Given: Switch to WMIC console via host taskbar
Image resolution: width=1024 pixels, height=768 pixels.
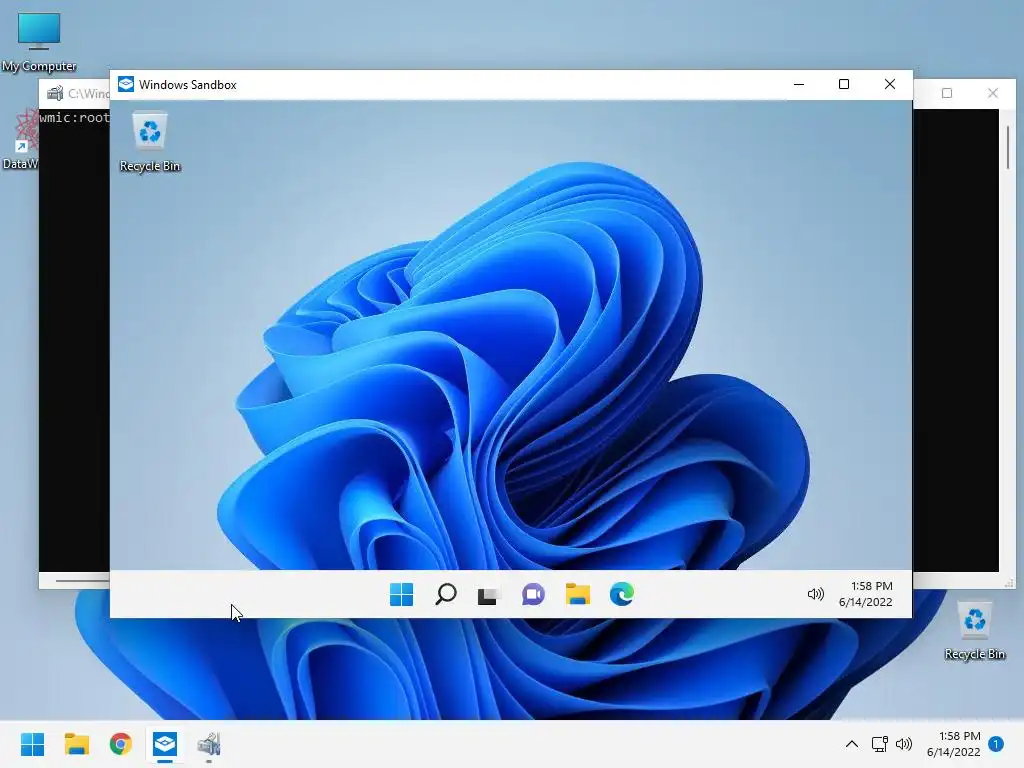Looking at the screenshot, I should 209,744.
